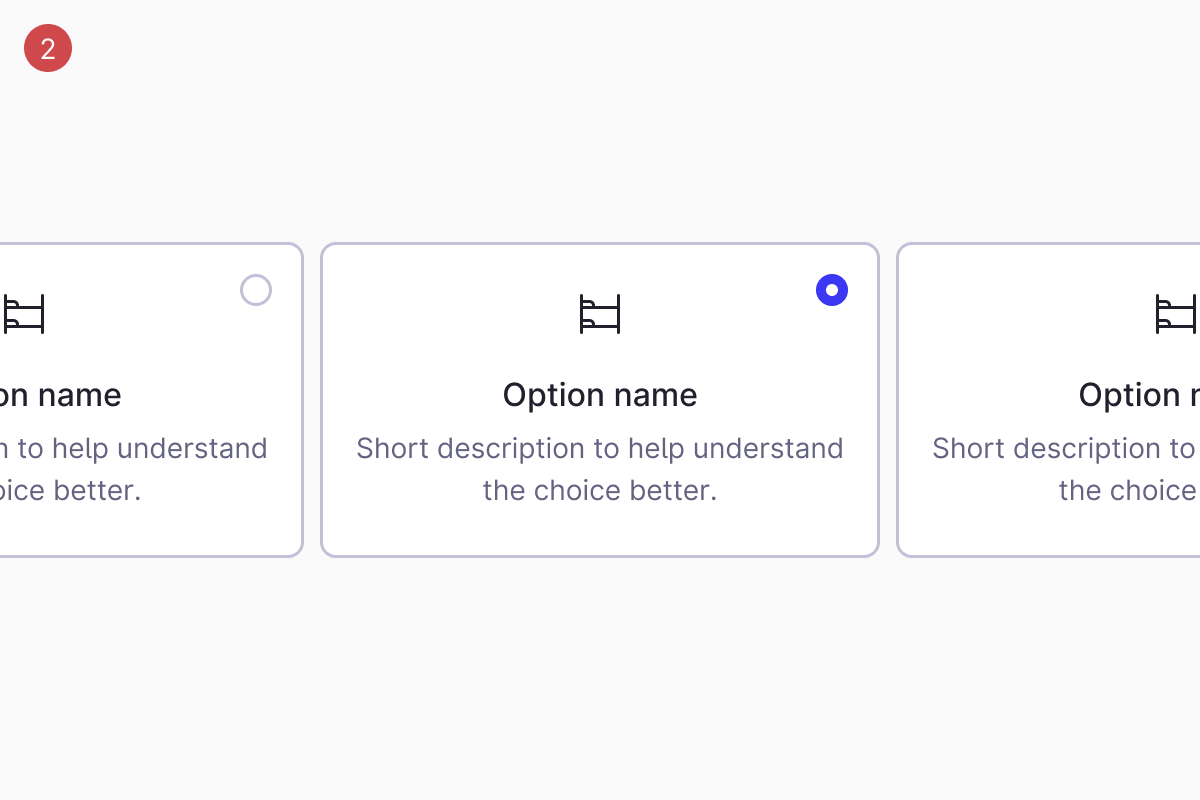Click the empty circular radio indicator
The width and height of the screenshot is (1200, 800).
(x=256, y=290)
